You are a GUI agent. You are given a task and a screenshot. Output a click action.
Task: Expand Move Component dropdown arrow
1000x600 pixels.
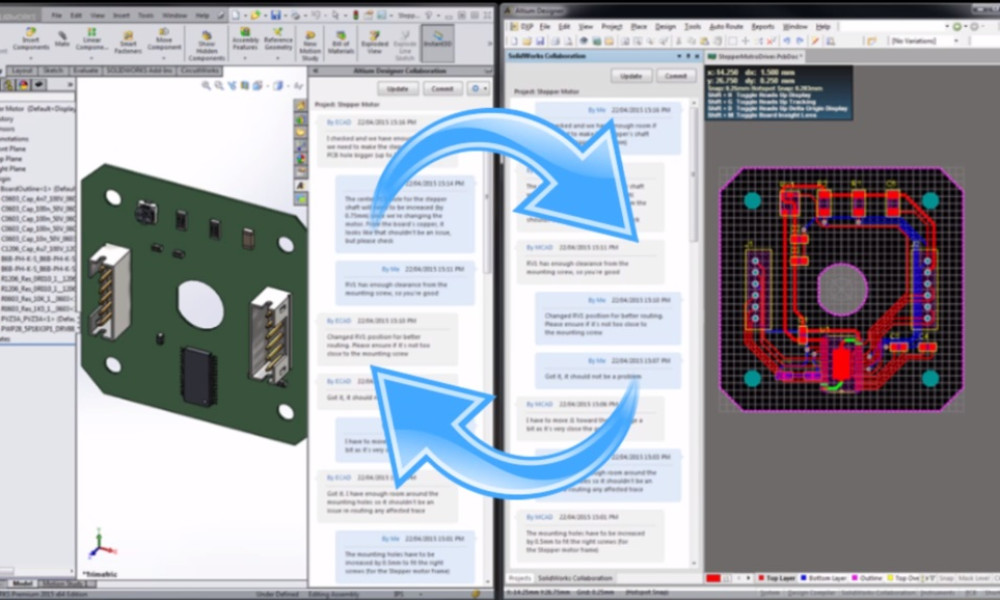(164, 58)
